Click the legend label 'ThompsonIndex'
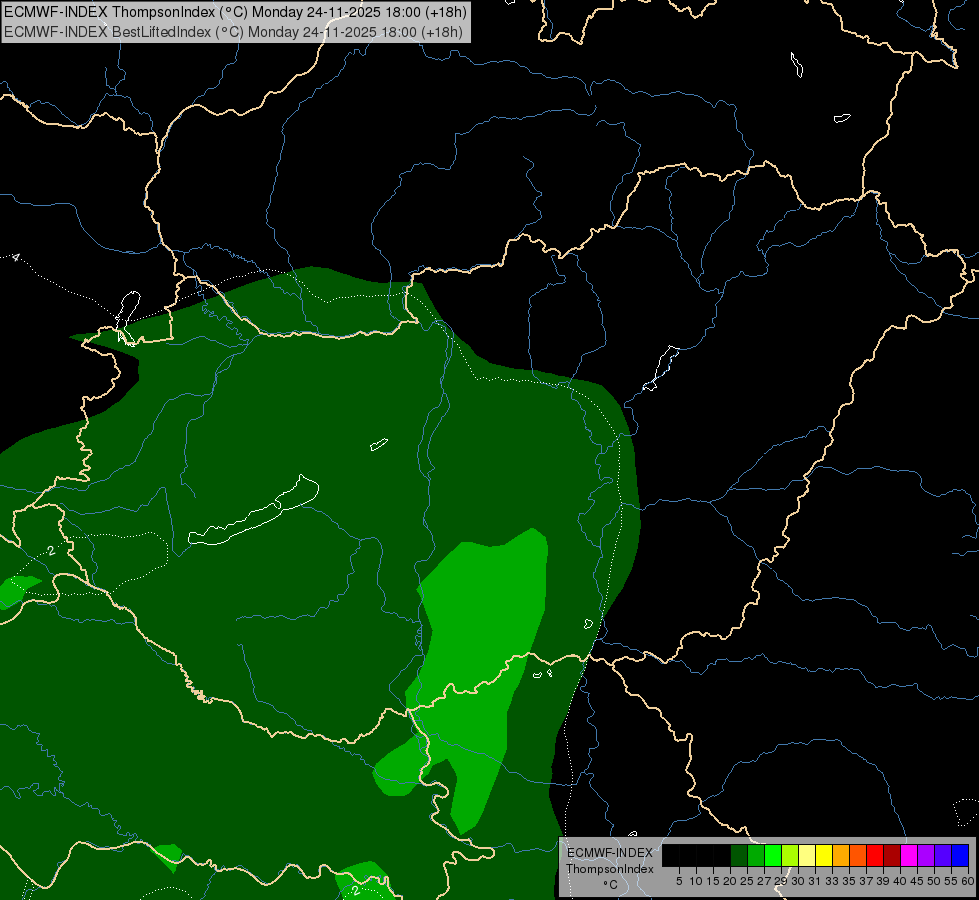979x900 pixels. click(610, 869)
